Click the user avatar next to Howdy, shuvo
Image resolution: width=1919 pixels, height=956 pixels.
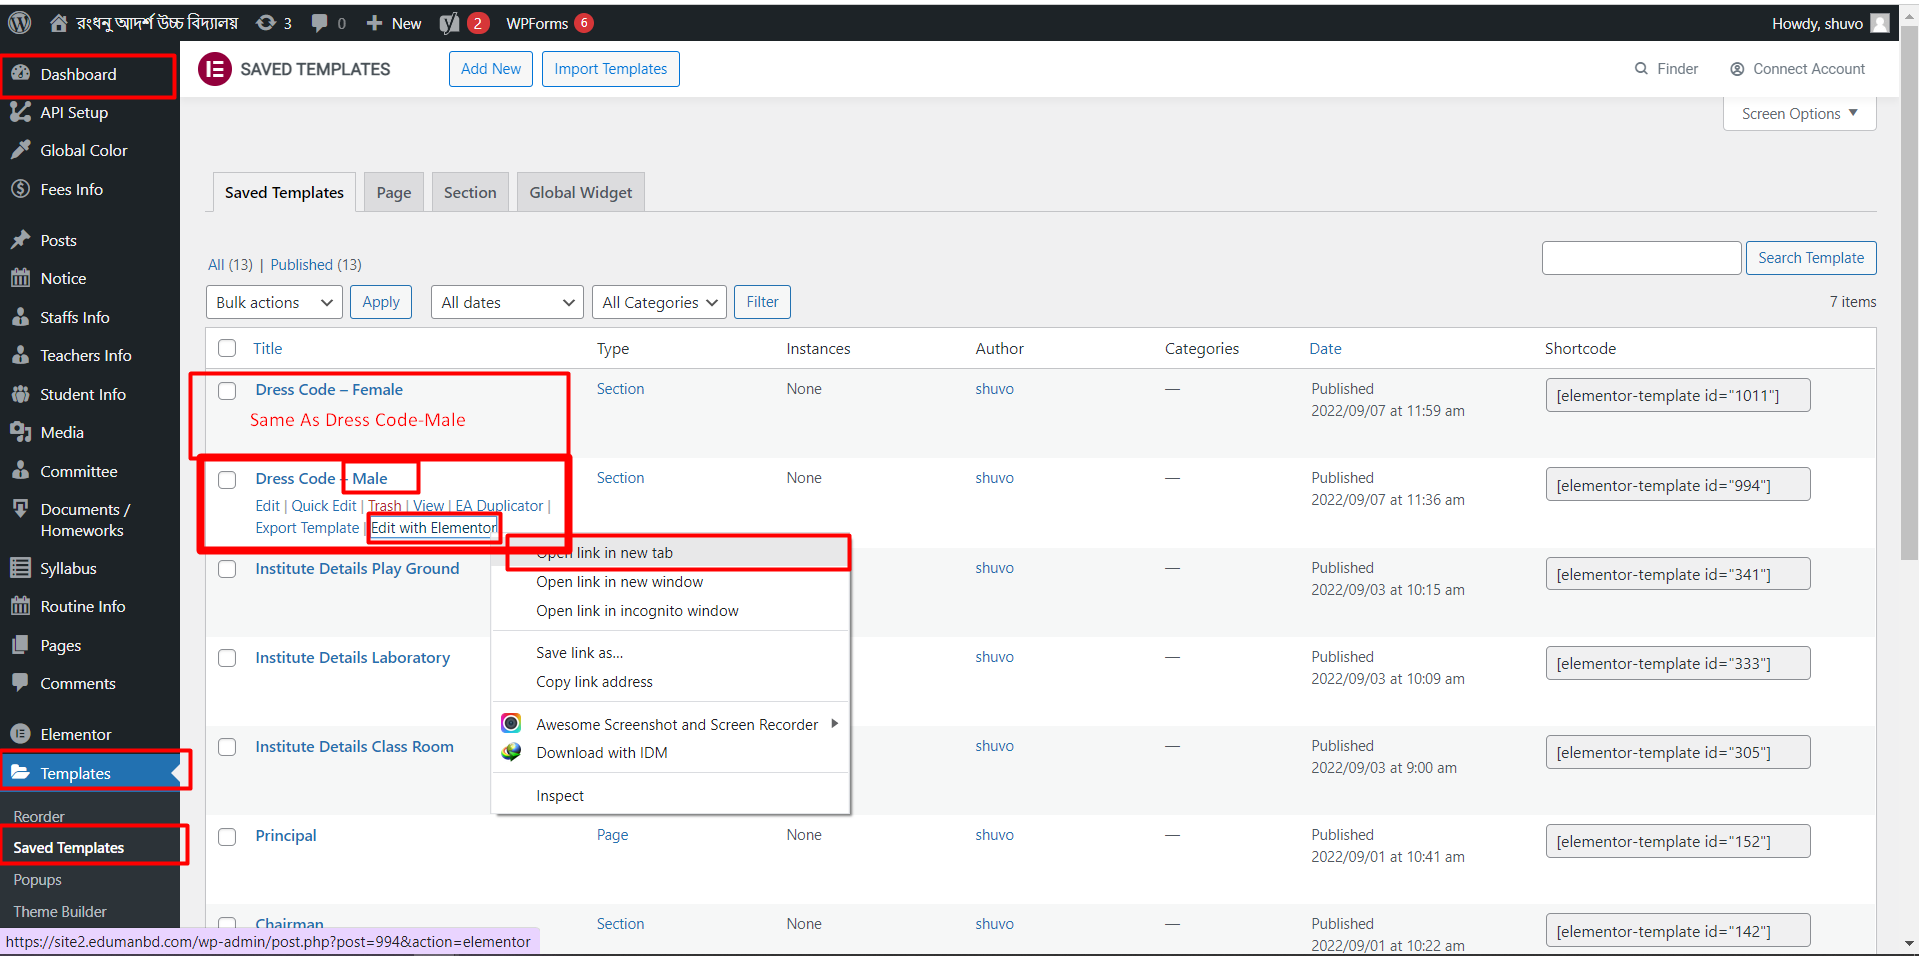pos(1880,23)
